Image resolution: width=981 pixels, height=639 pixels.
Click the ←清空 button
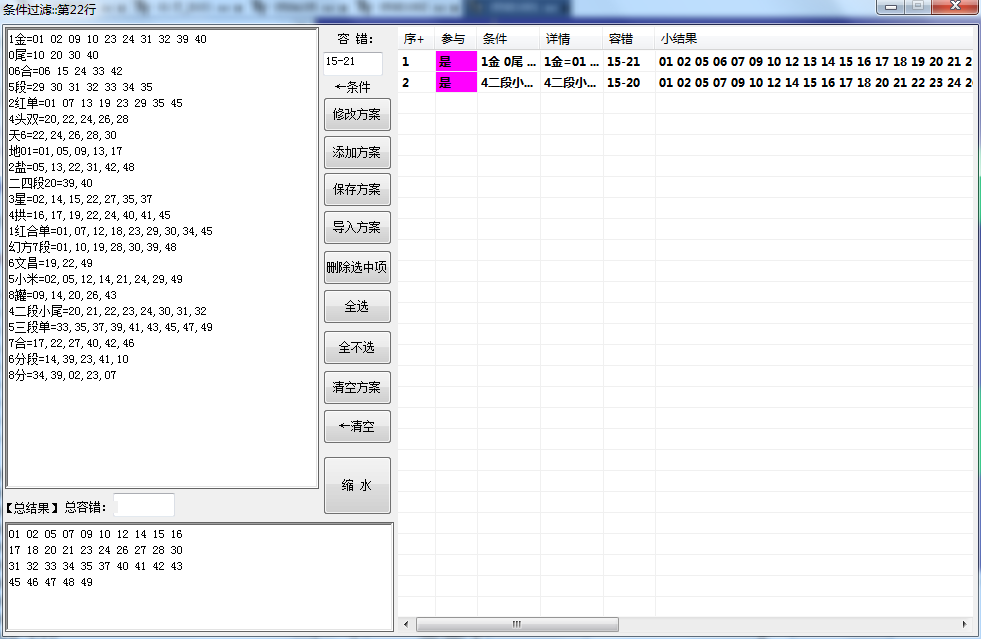coord(357,426)
